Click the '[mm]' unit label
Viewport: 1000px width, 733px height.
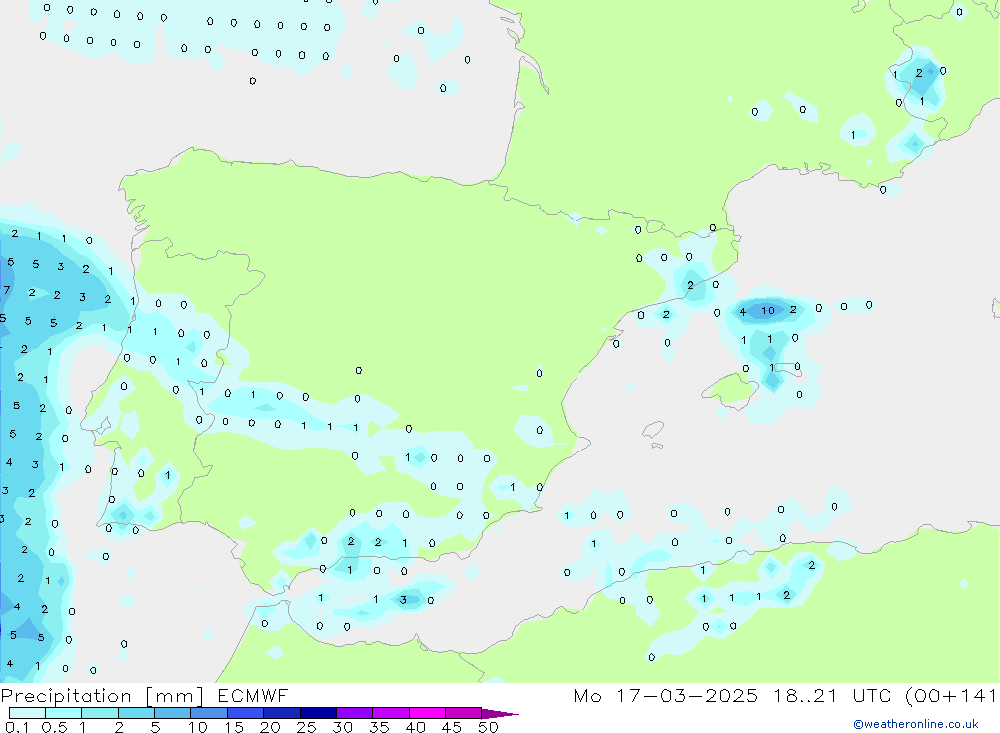pyautogui.click(x=174, y=695)
